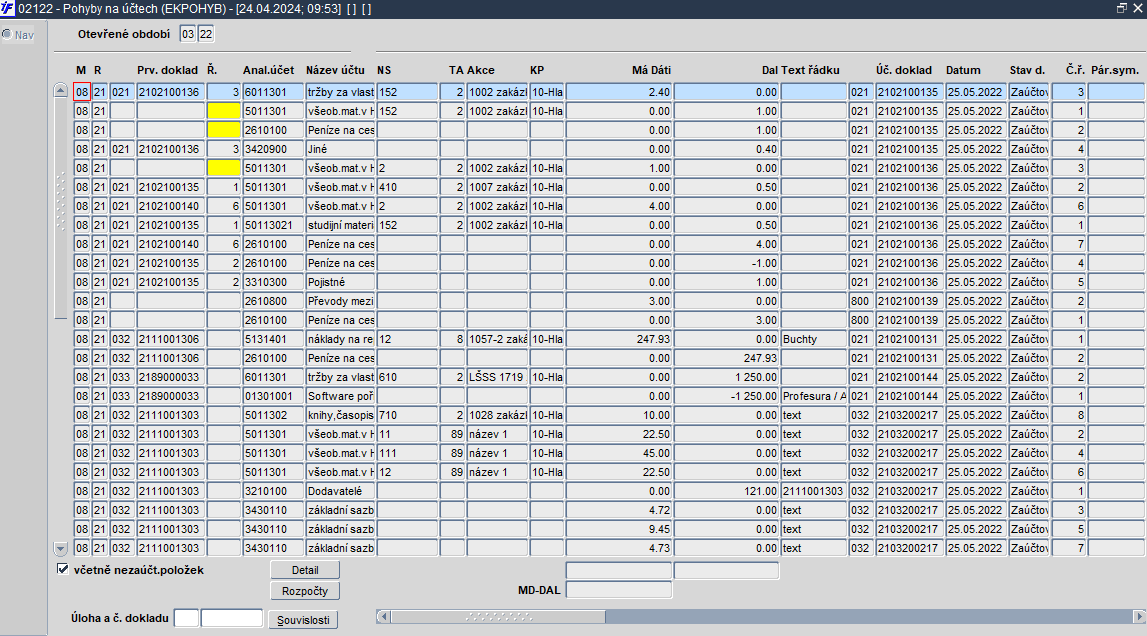Screen dimensions: 1147x636
Task: Click account cell 3210100
Action: tap(273, 492)
